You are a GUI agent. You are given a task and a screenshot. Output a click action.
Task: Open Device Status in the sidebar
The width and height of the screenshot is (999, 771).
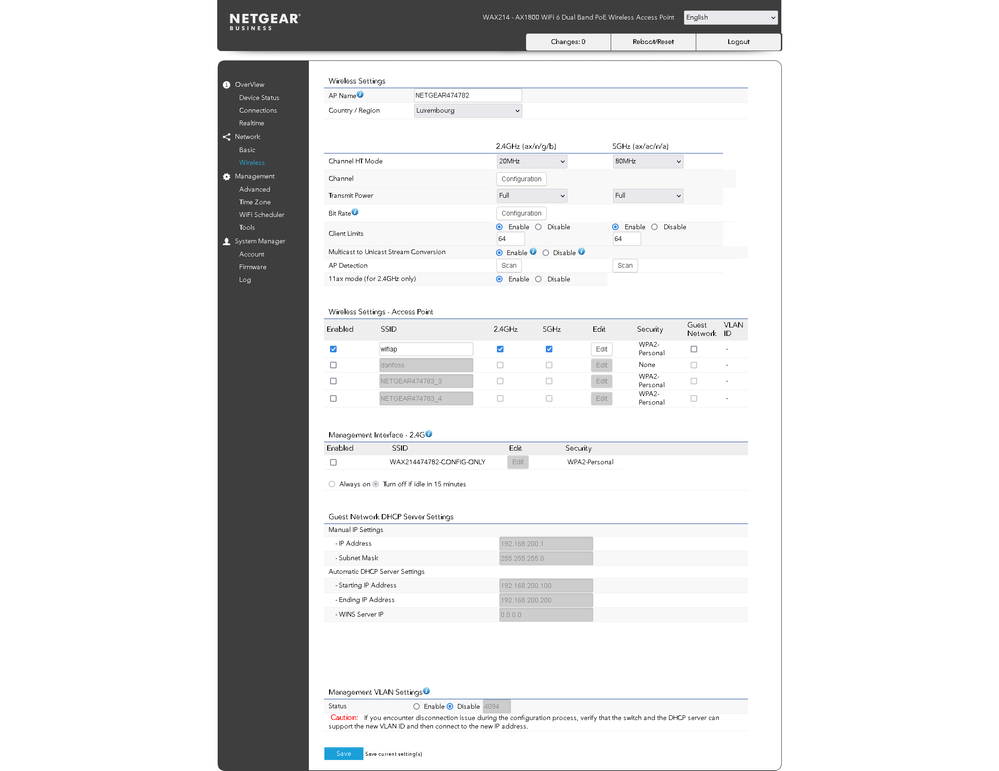[259, 98]
